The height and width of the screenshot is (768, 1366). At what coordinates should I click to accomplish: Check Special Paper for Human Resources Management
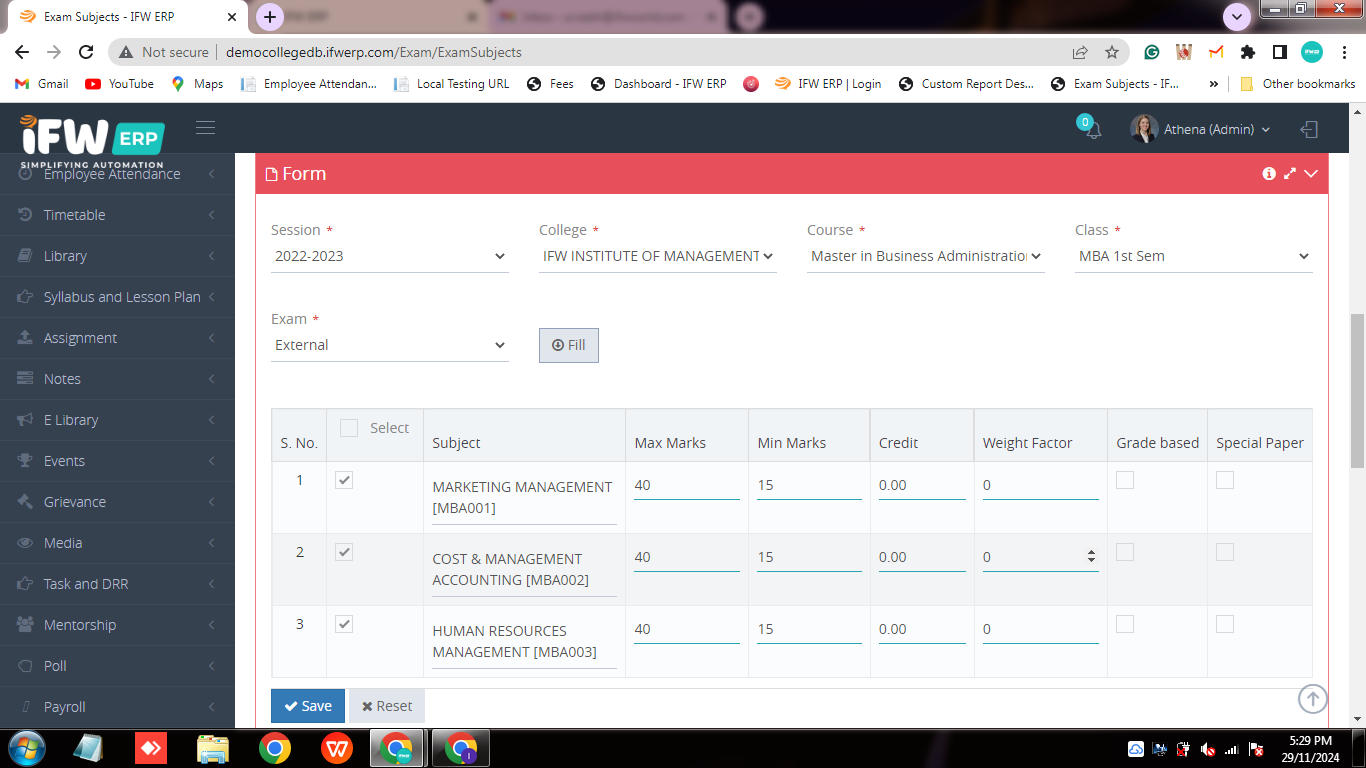[1225, 624]
